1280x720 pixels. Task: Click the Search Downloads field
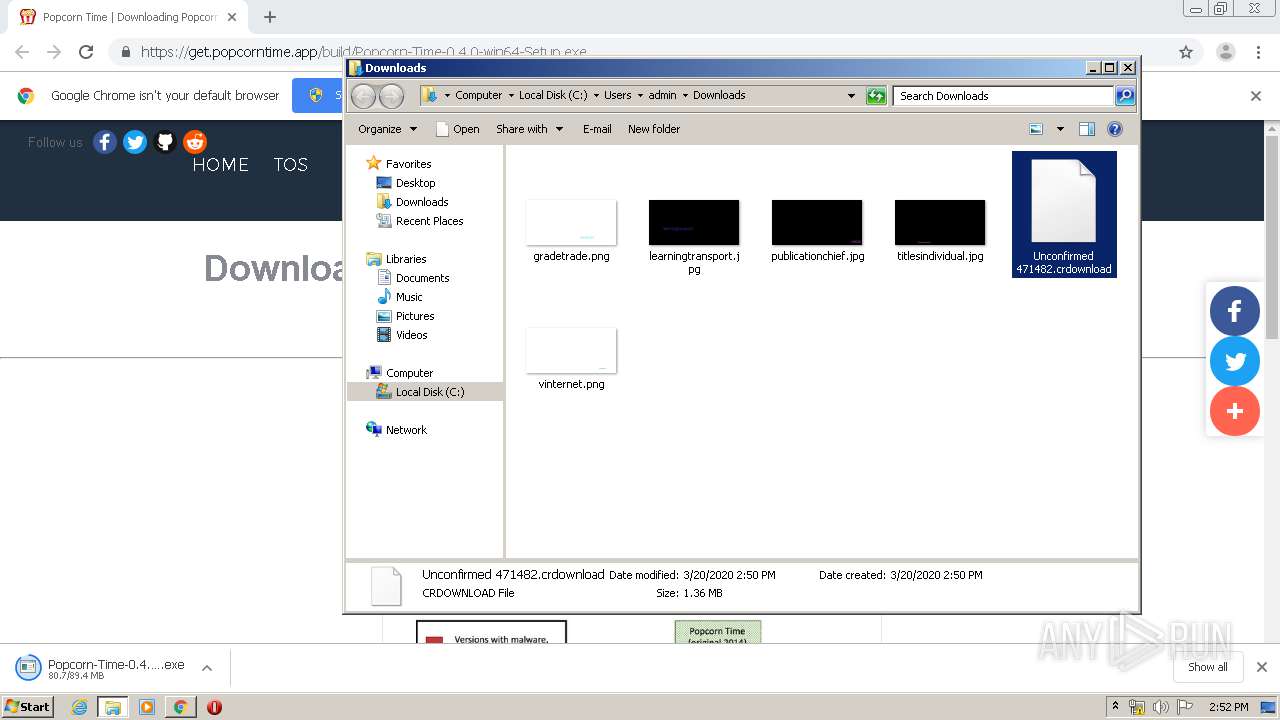click(1003, 96)
